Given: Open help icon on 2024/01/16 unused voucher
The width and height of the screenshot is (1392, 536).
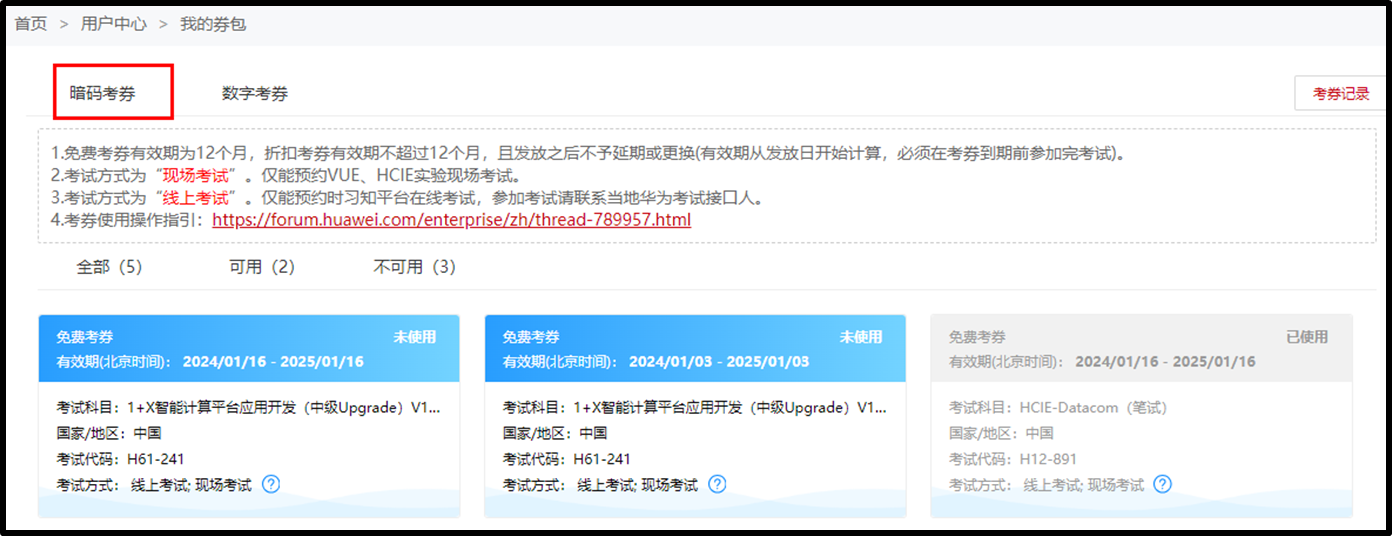Looking at the screenshot, I should [x=271, y=485].
